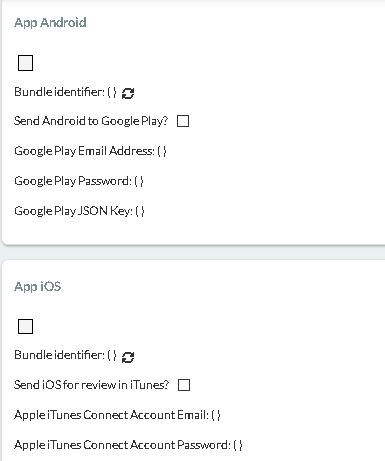Viewport: 385px width, 461px height.
Task: Enable Send Android to Google Play checkbox
Action: [183, 121]
